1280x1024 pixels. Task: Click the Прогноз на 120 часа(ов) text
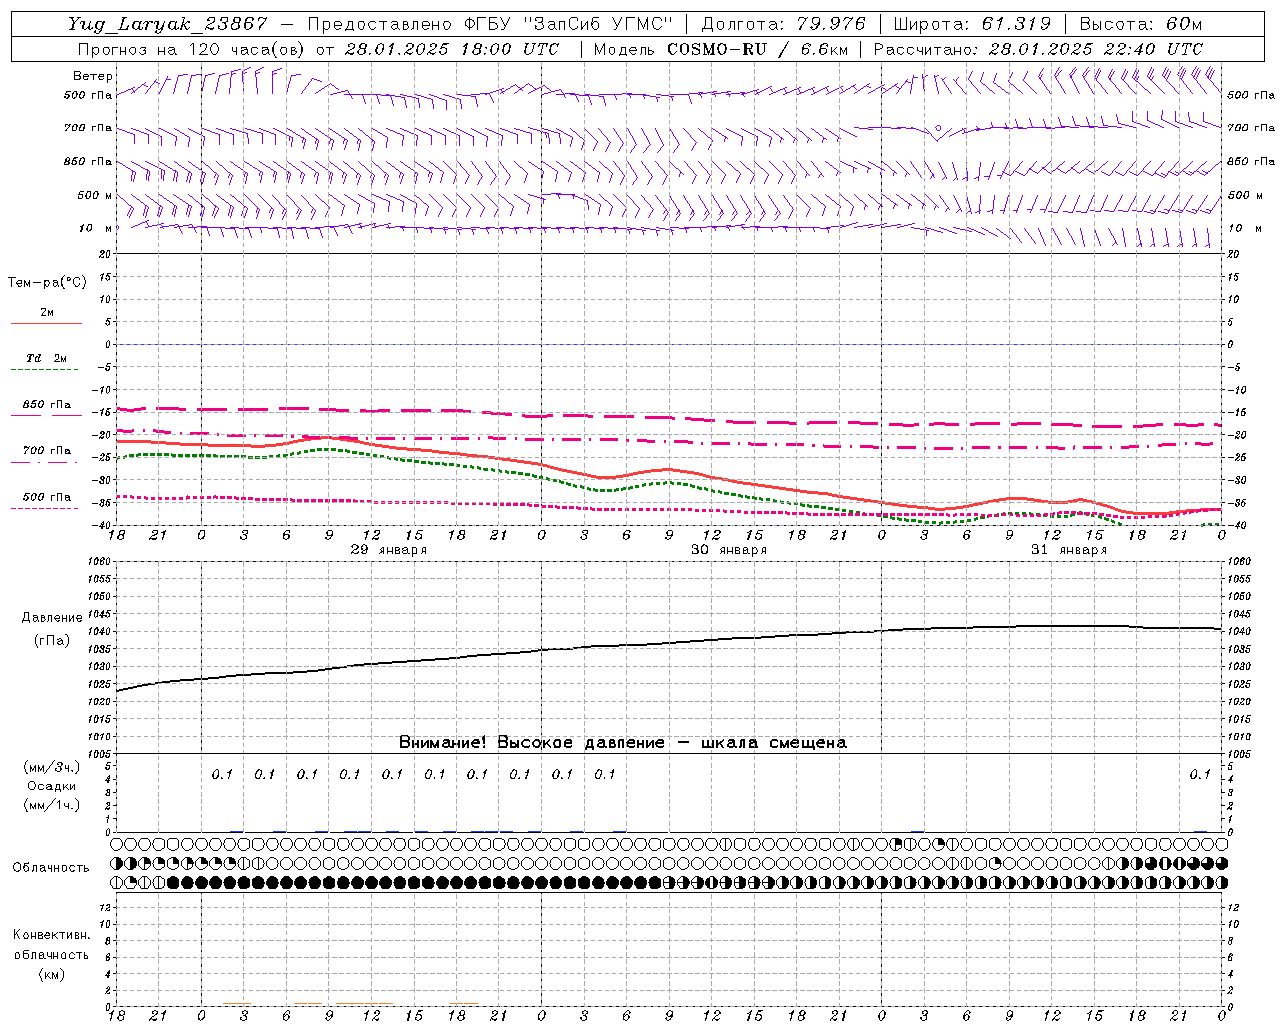tap(193, 49)
